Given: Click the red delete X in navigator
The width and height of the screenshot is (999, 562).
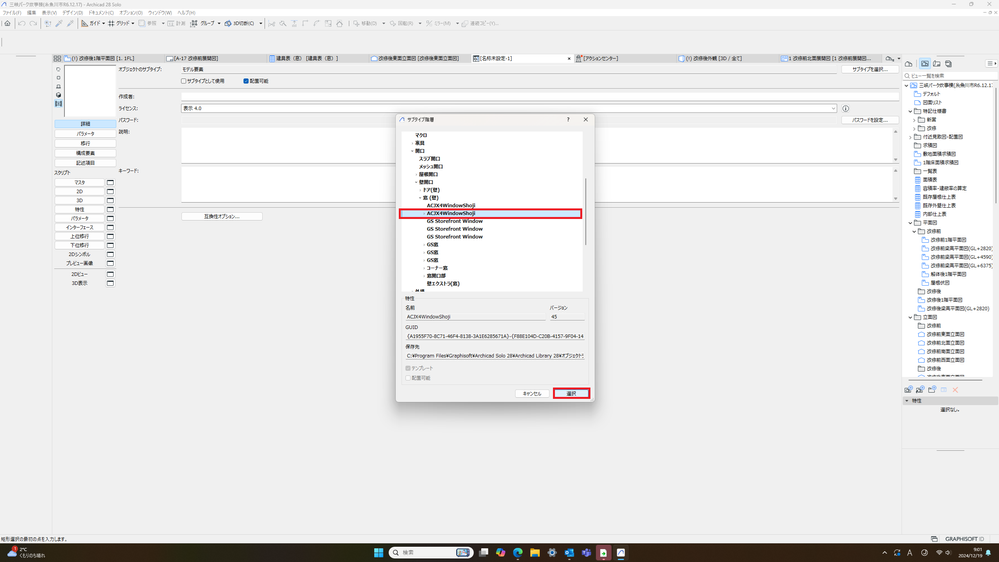Looking at the screenshot, I should coord(955,389).
